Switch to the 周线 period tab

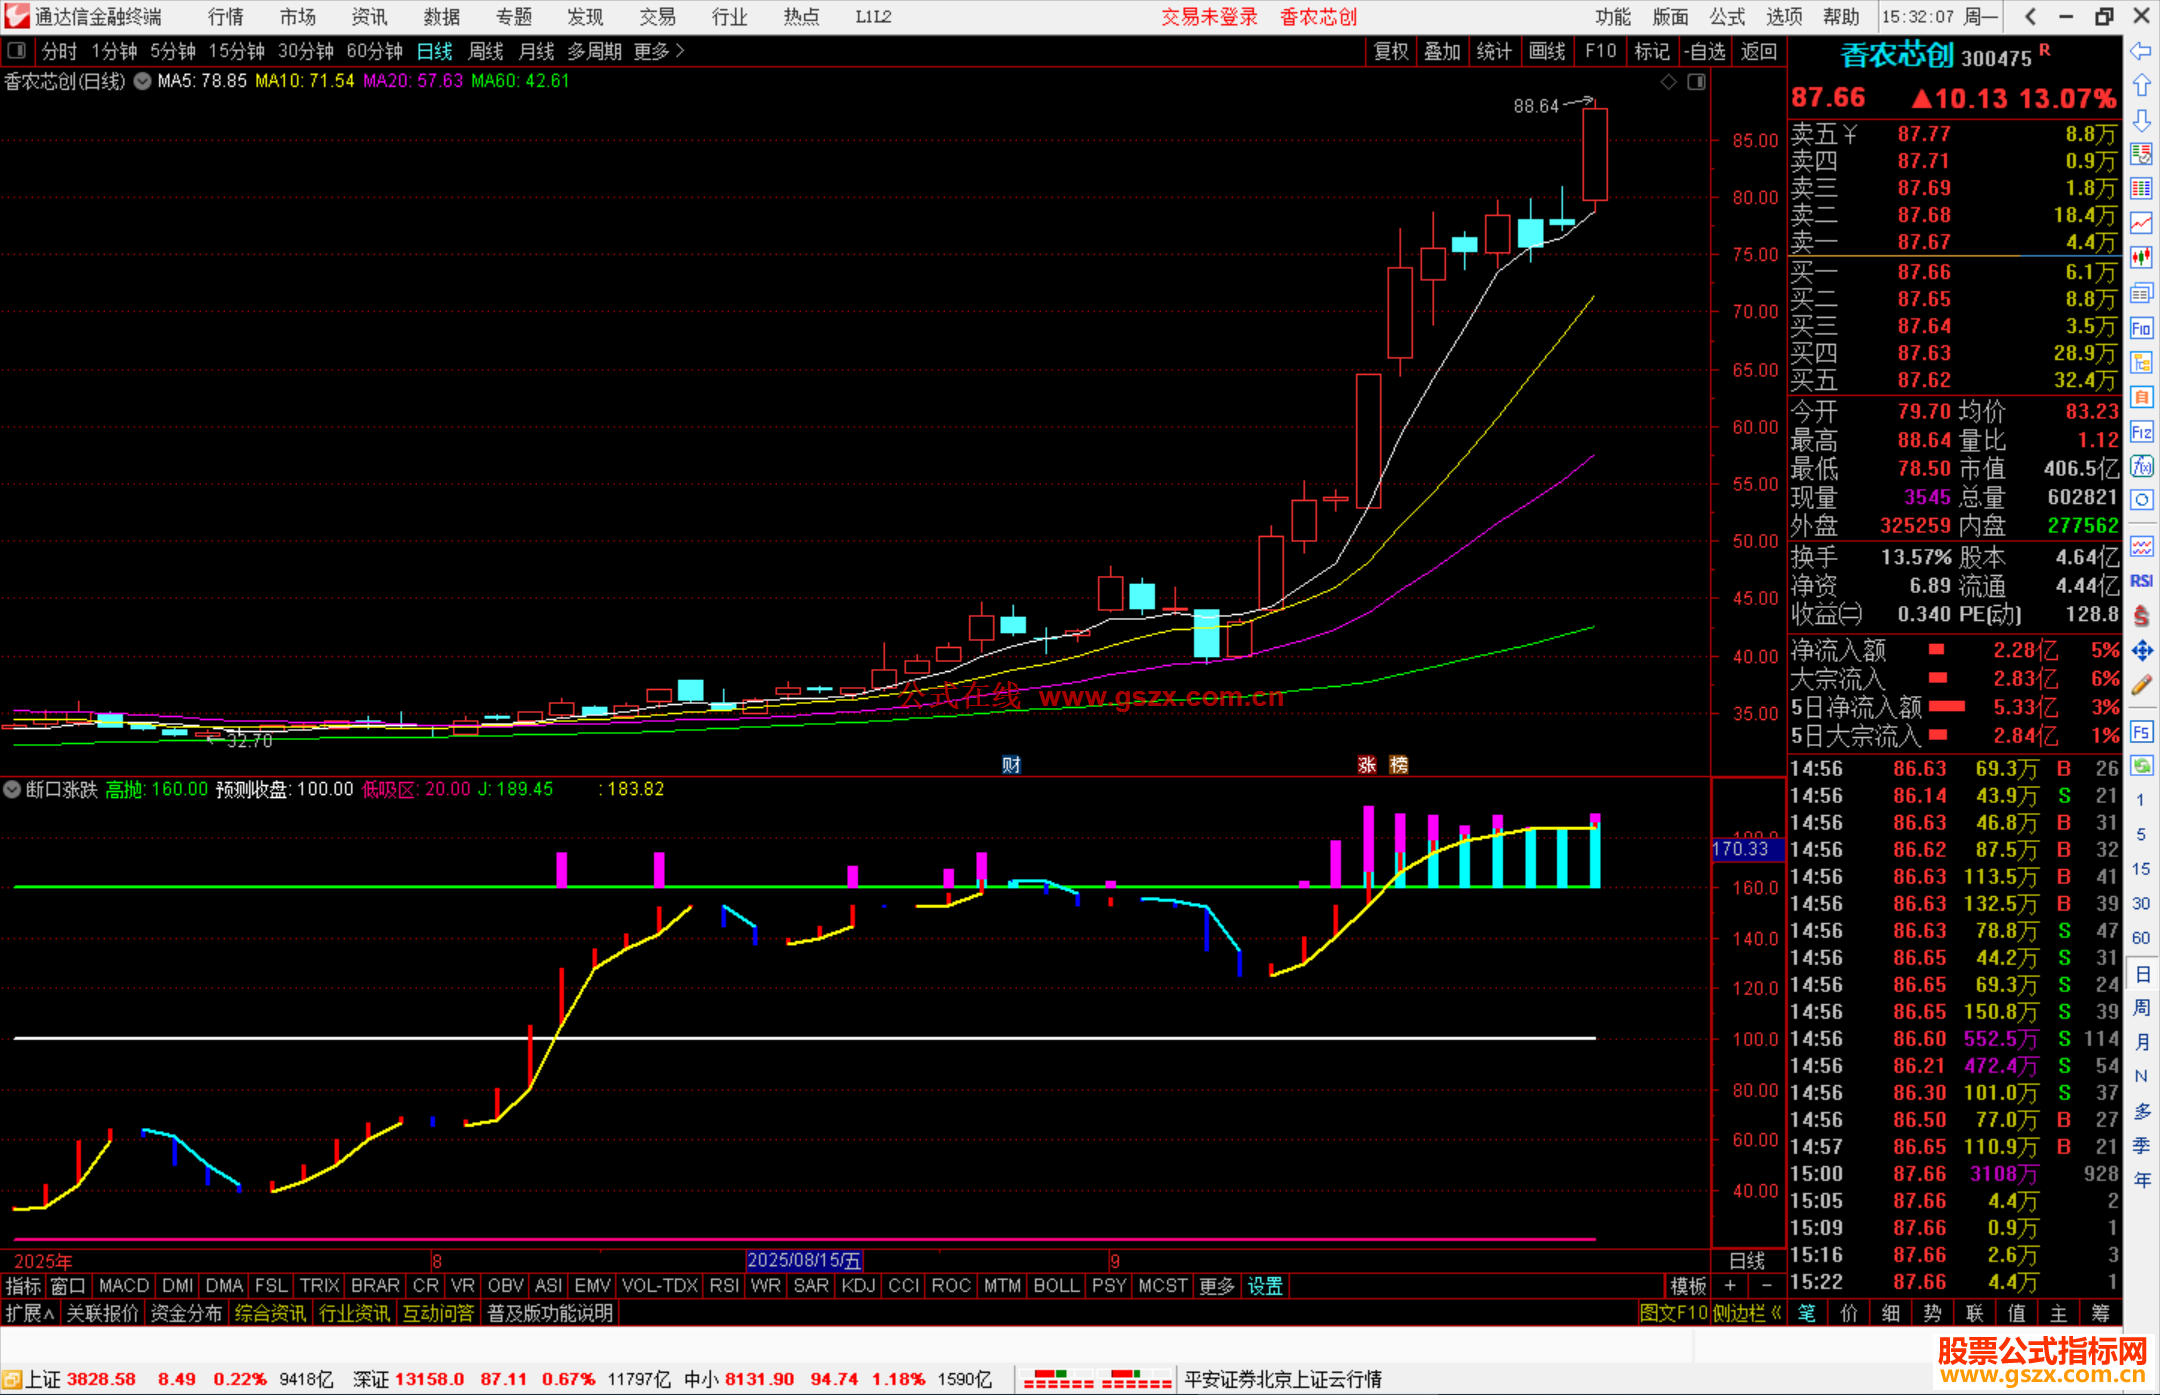[x=486, y=51]
